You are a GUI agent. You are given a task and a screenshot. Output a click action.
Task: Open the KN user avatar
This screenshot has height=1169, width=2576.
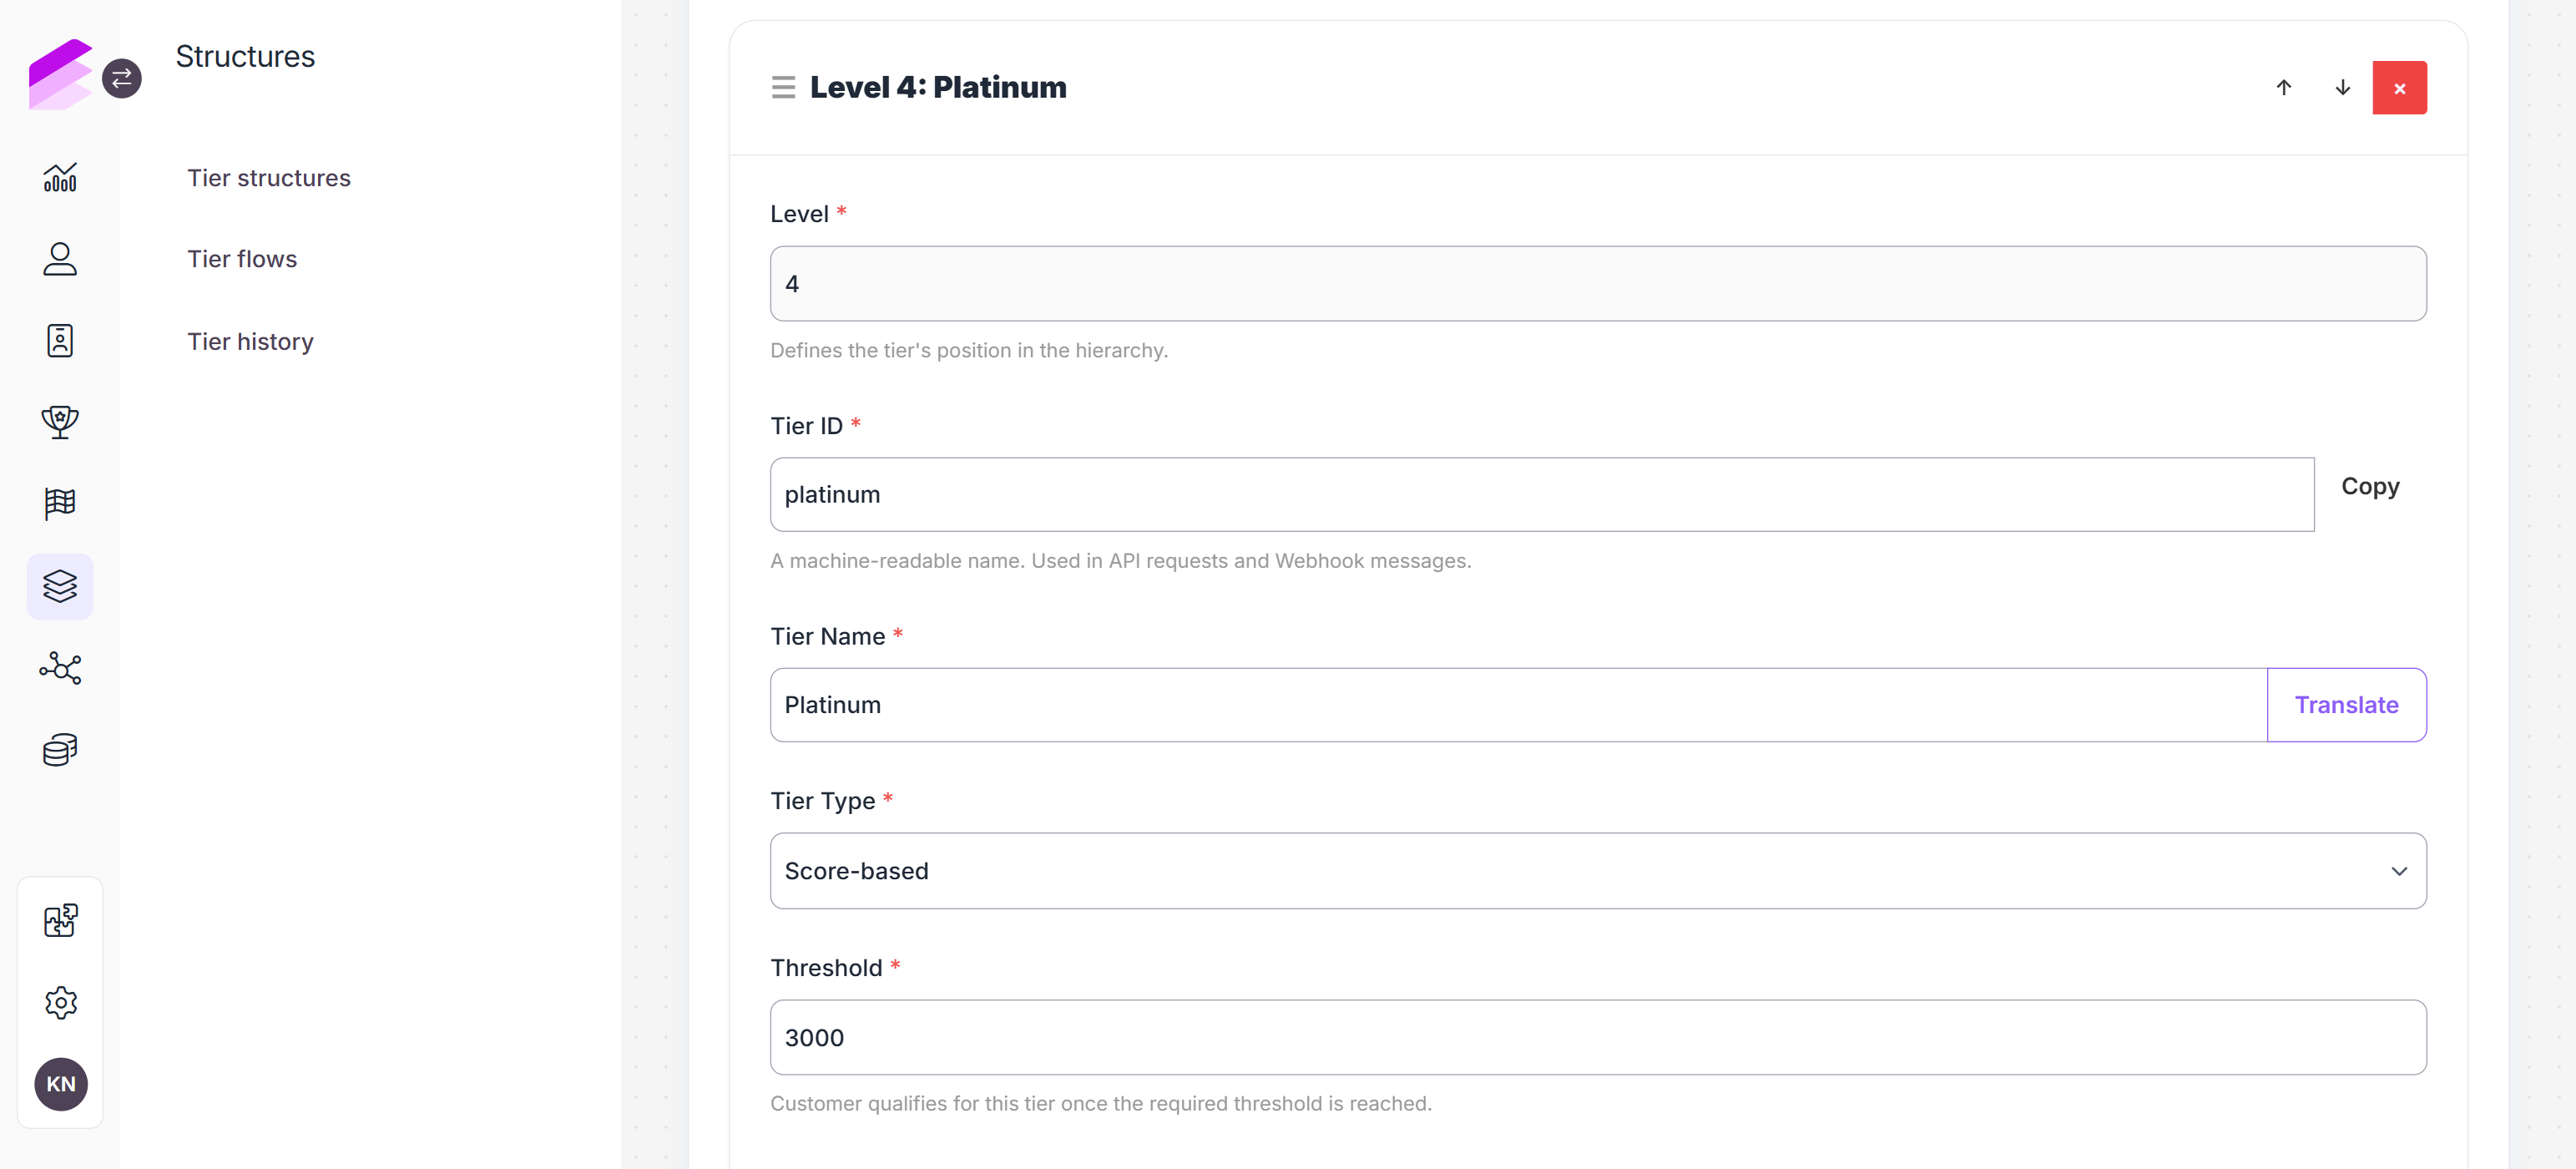tap(61, 1084)
